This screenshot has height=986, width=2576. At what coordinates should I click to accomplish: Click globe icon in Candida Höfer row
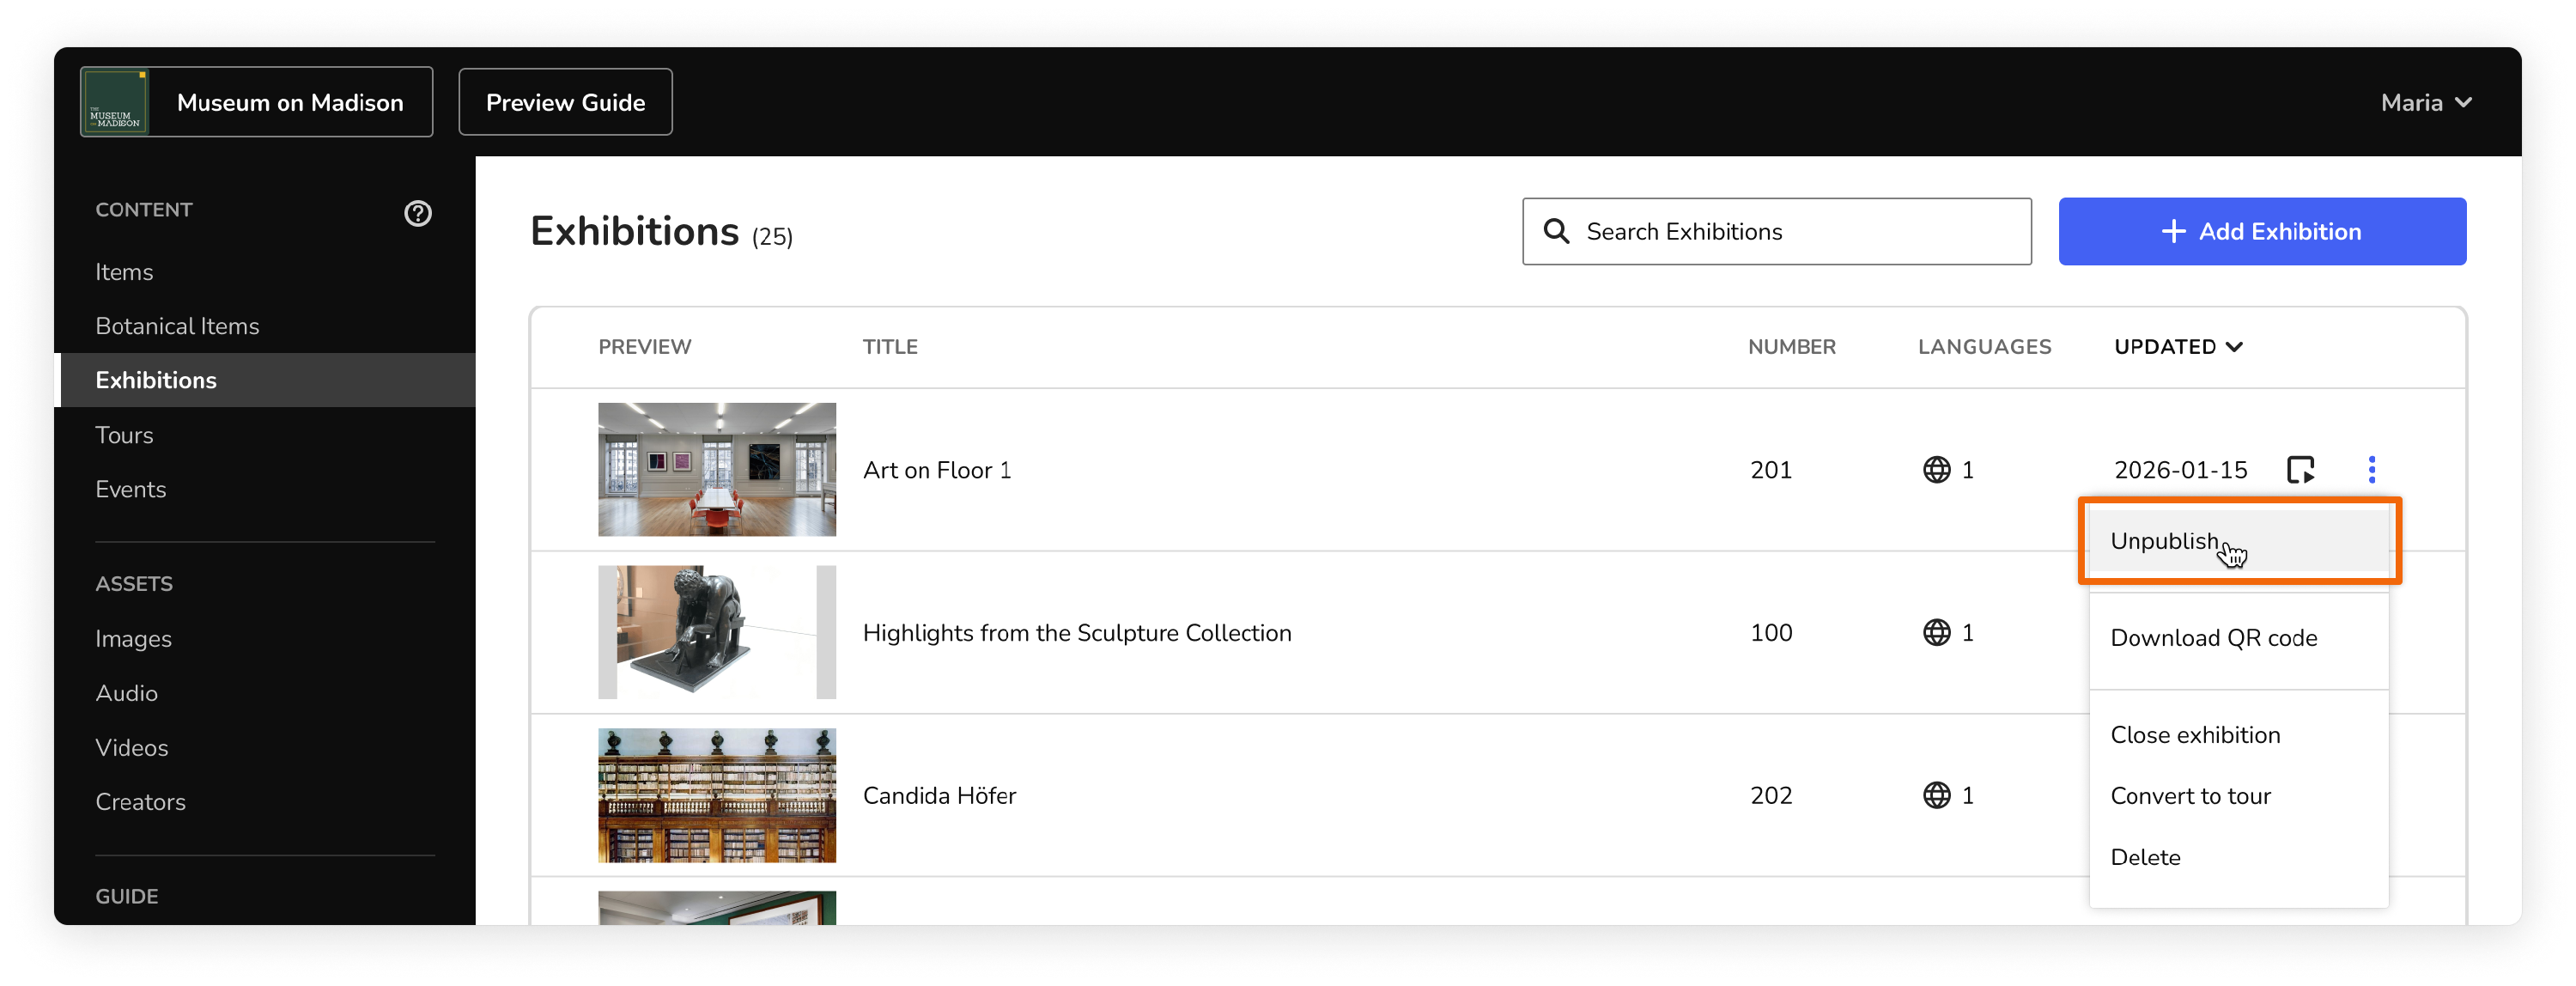pyautogui.click(x=1936, y=795)
